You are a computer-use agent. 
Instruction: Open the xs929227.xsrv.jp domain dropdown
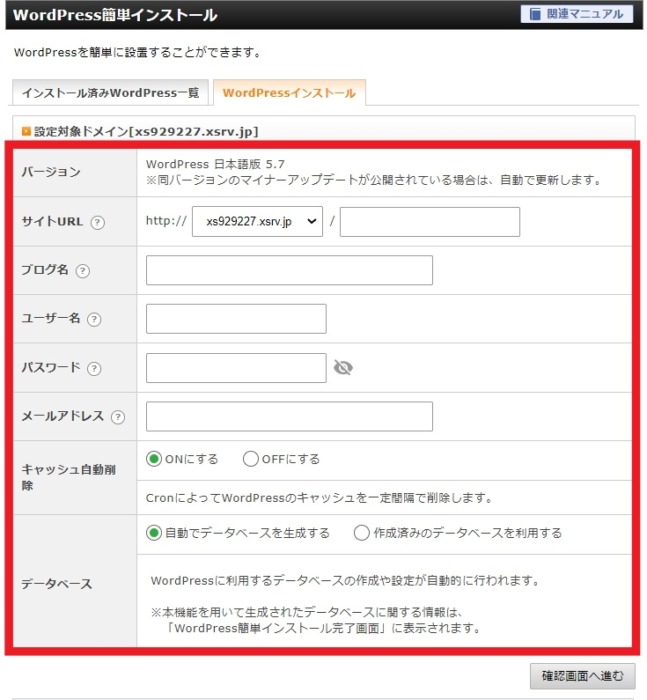(257, 221)
